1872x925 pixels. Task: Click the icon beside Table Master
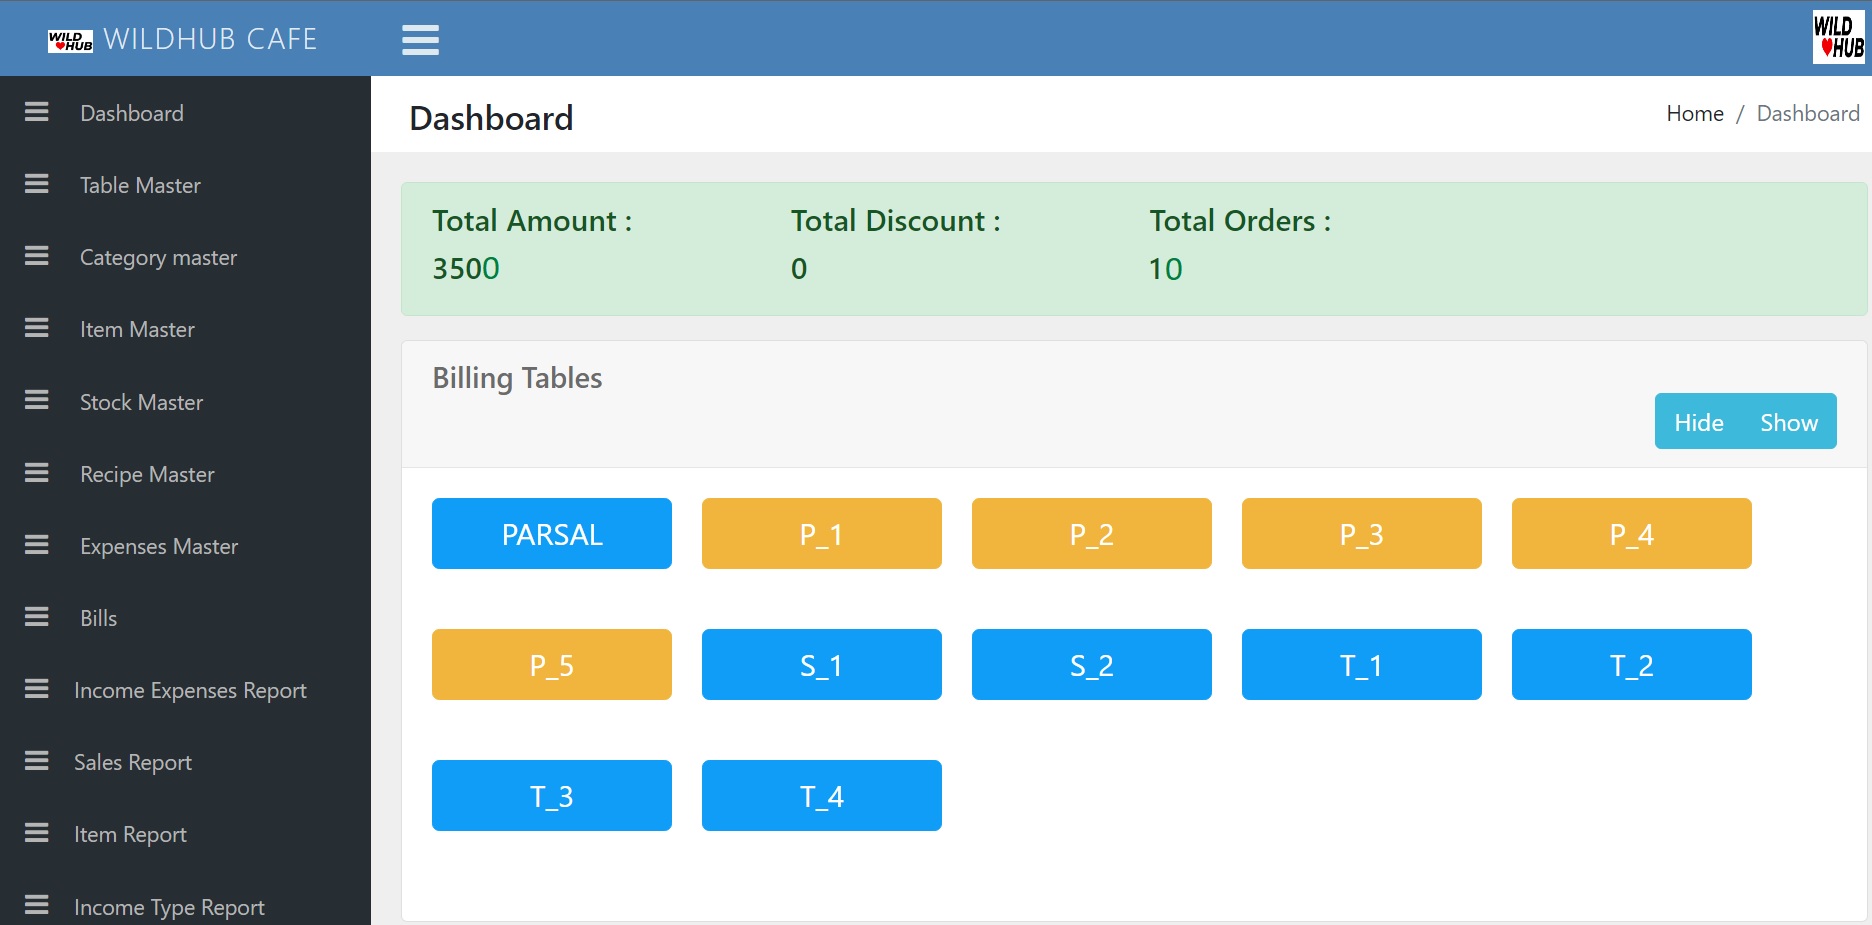(37, 184)
